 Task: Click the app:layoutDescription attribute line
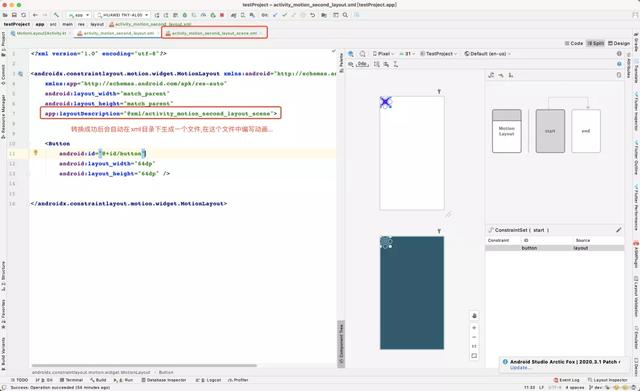pos(161,113)
